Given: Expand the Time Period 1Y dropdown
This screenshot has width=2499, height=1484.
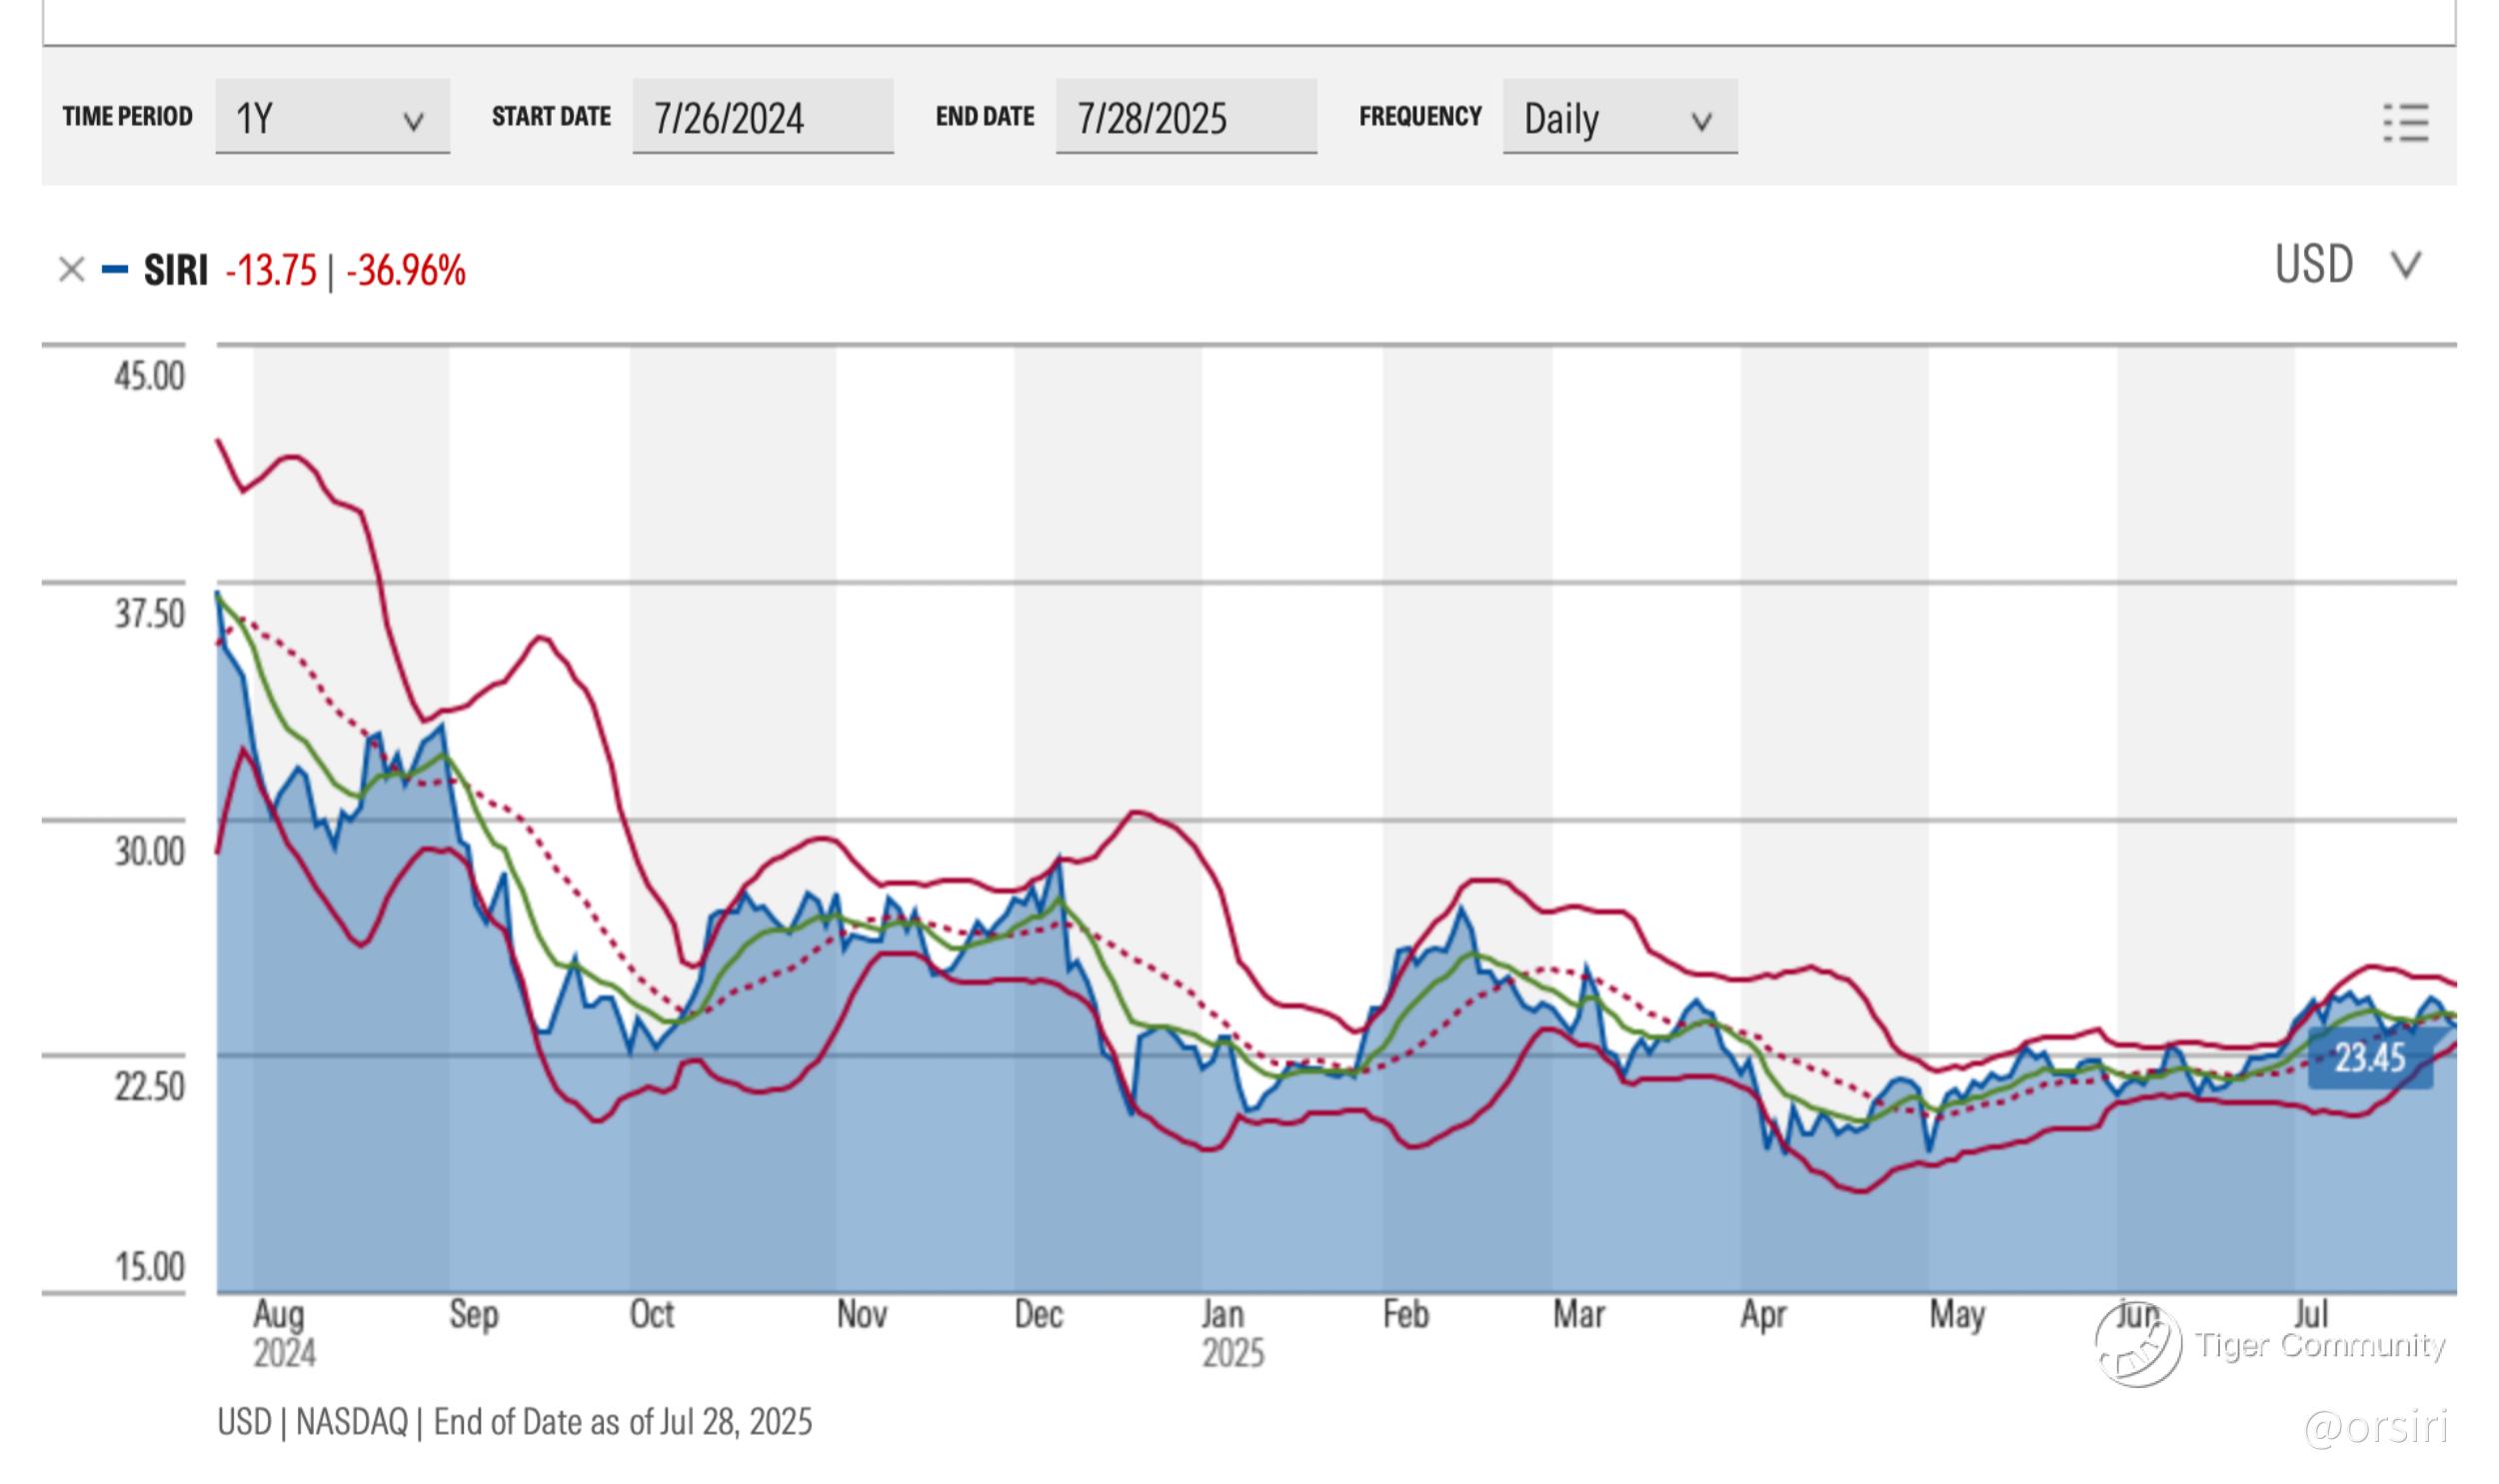Looking at the screenshot, I should coord(332,118).
